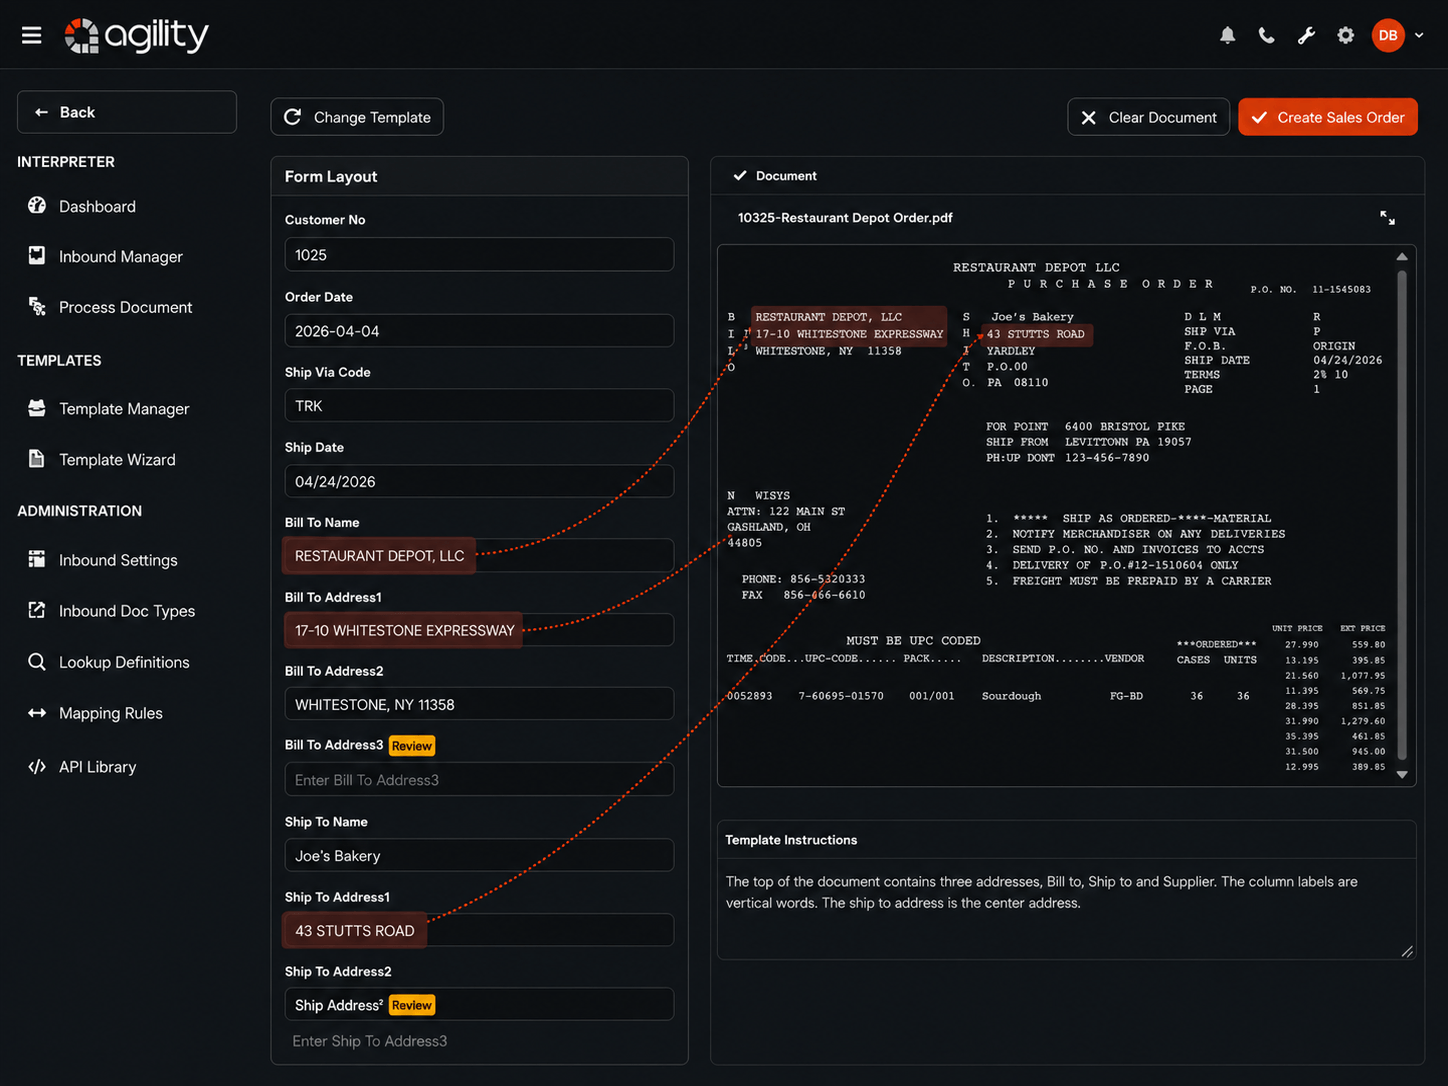The height and width of the screenshot is (1086, 1448).
Task: Click highlighted 'RESTAURANT DEPOT, LLC' in document
Action: pos(828,317)
